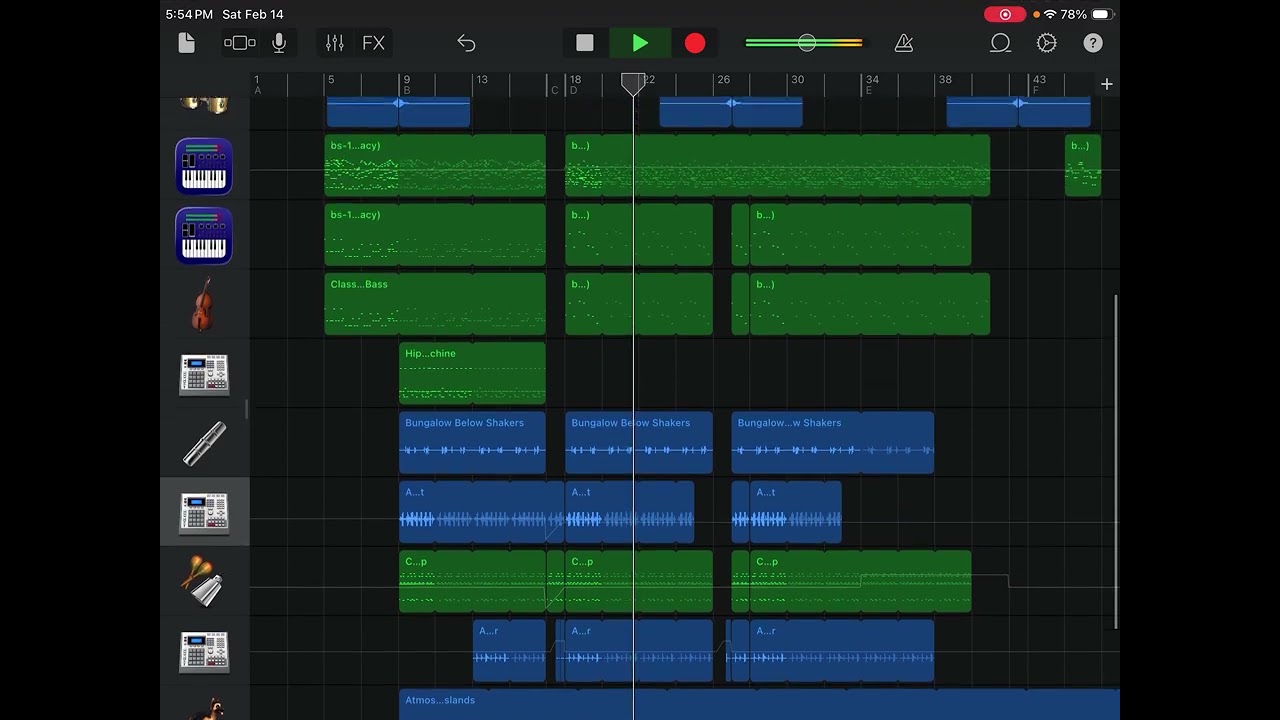The image size is (1280, 720).
Task: Select first A...r audio region
Action: (509, 650)
